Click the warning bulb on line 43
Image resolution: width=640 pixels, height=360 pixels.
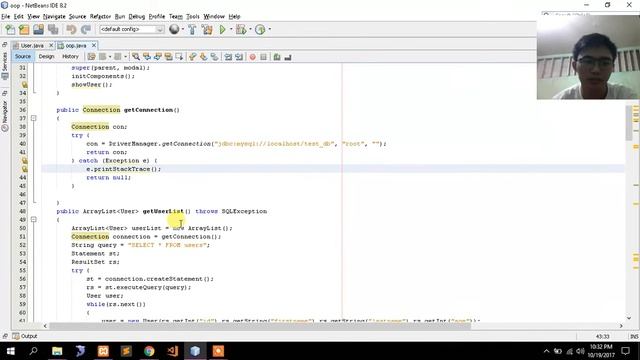pyautogui.click(x=24, y=169)
